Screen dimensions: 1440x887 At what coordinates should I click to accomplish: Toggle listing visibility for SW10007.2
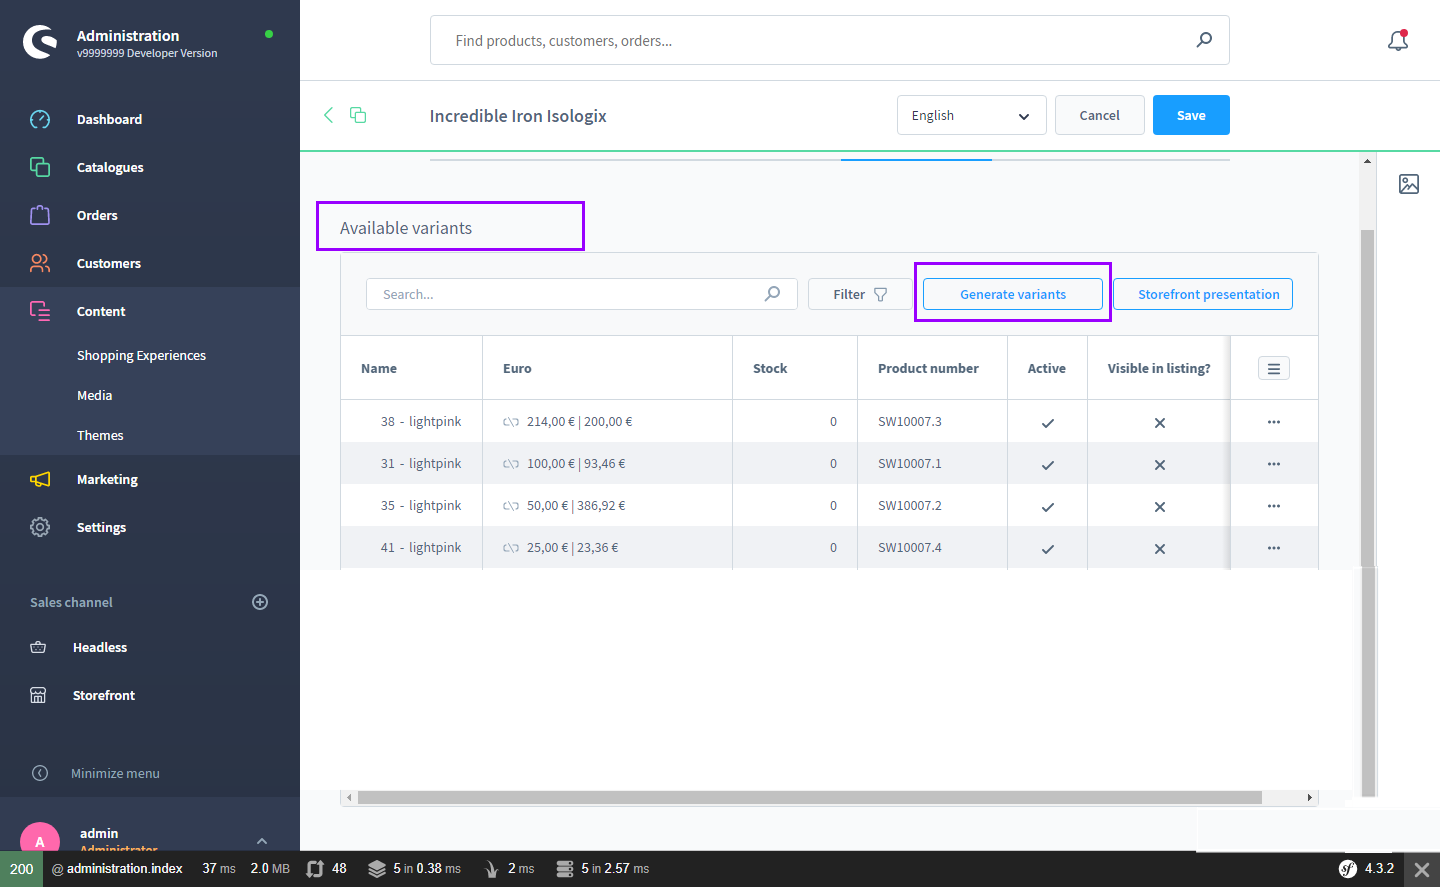pyautogui.click(x=1160, y=507)
